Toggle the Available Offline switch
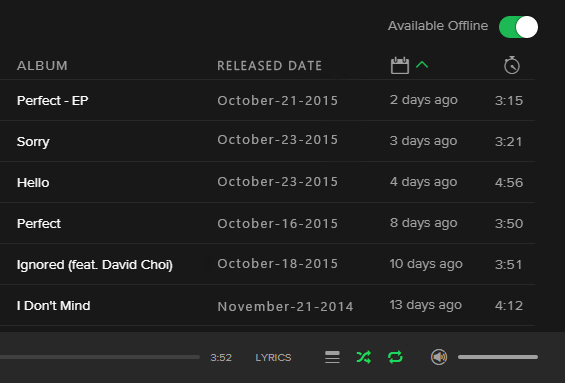The width and height of the screenshot is (565, 383). [518, 27]
